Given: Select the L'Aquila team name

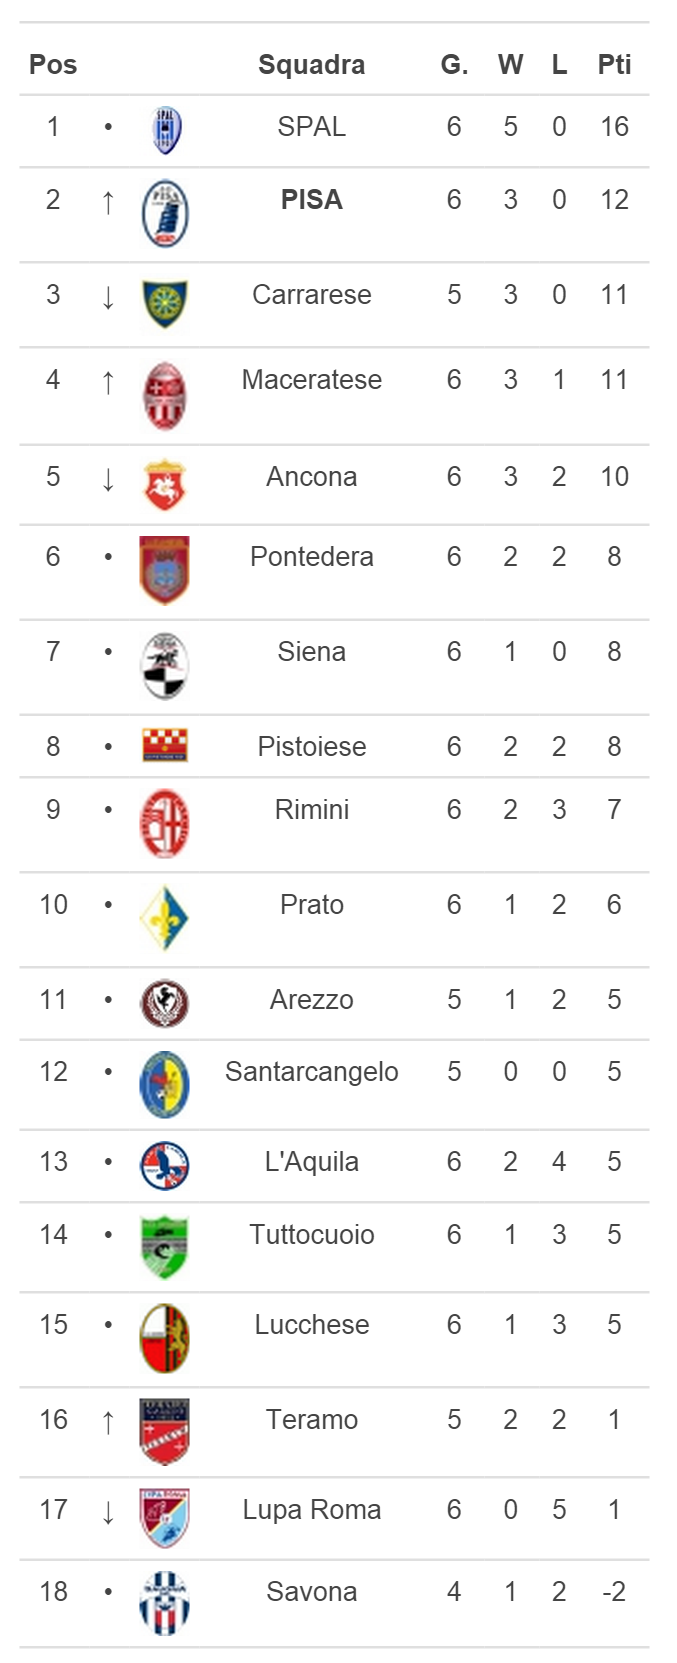Looking at the screenshot, I should [311, 1162].
